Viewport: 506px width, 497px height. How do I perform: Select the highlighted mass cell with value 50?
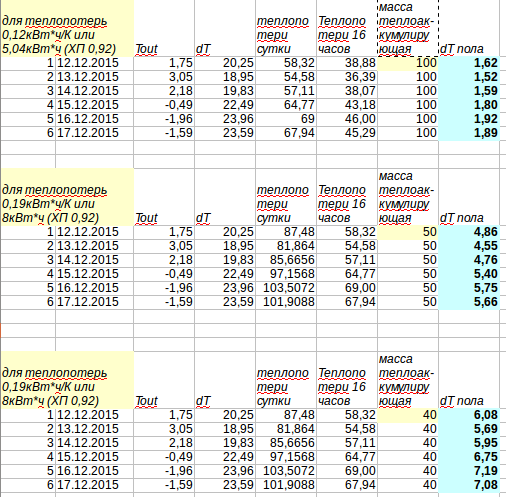408,232
